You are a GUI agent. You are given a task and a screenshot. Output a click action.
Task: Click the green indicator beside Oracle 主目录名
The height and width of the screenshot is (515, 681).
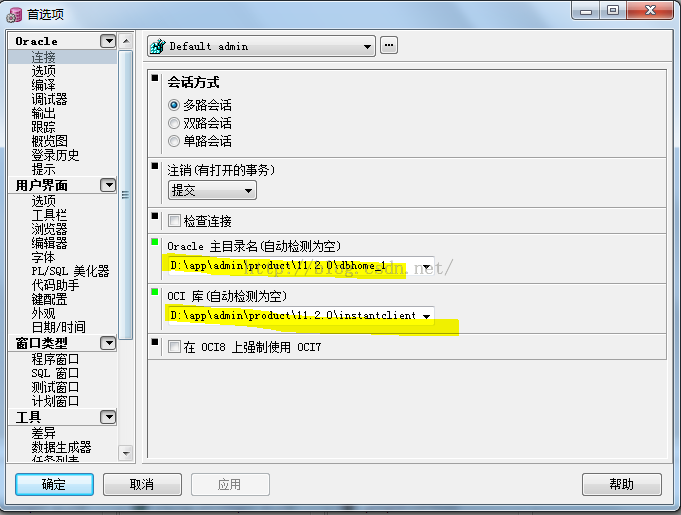(x=155, y=242)
